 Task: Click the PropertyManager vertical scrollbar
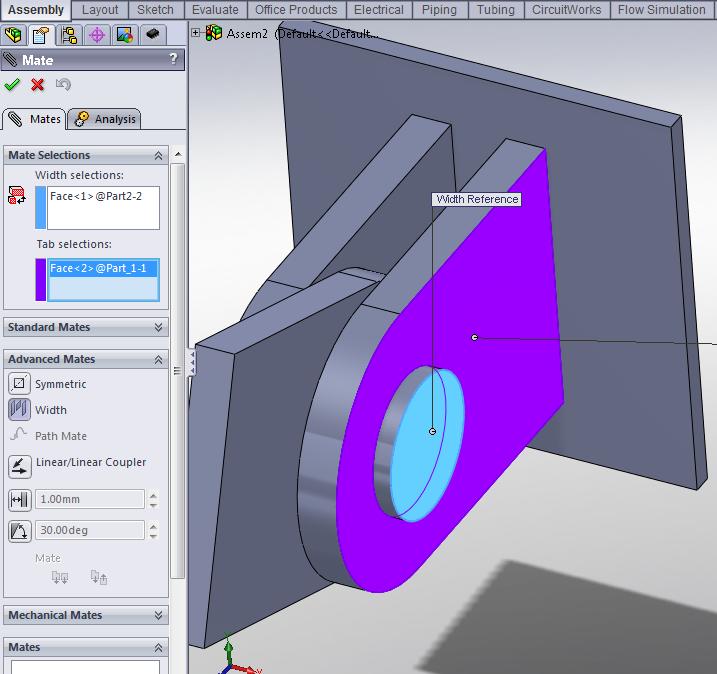[x=178, y=371]
